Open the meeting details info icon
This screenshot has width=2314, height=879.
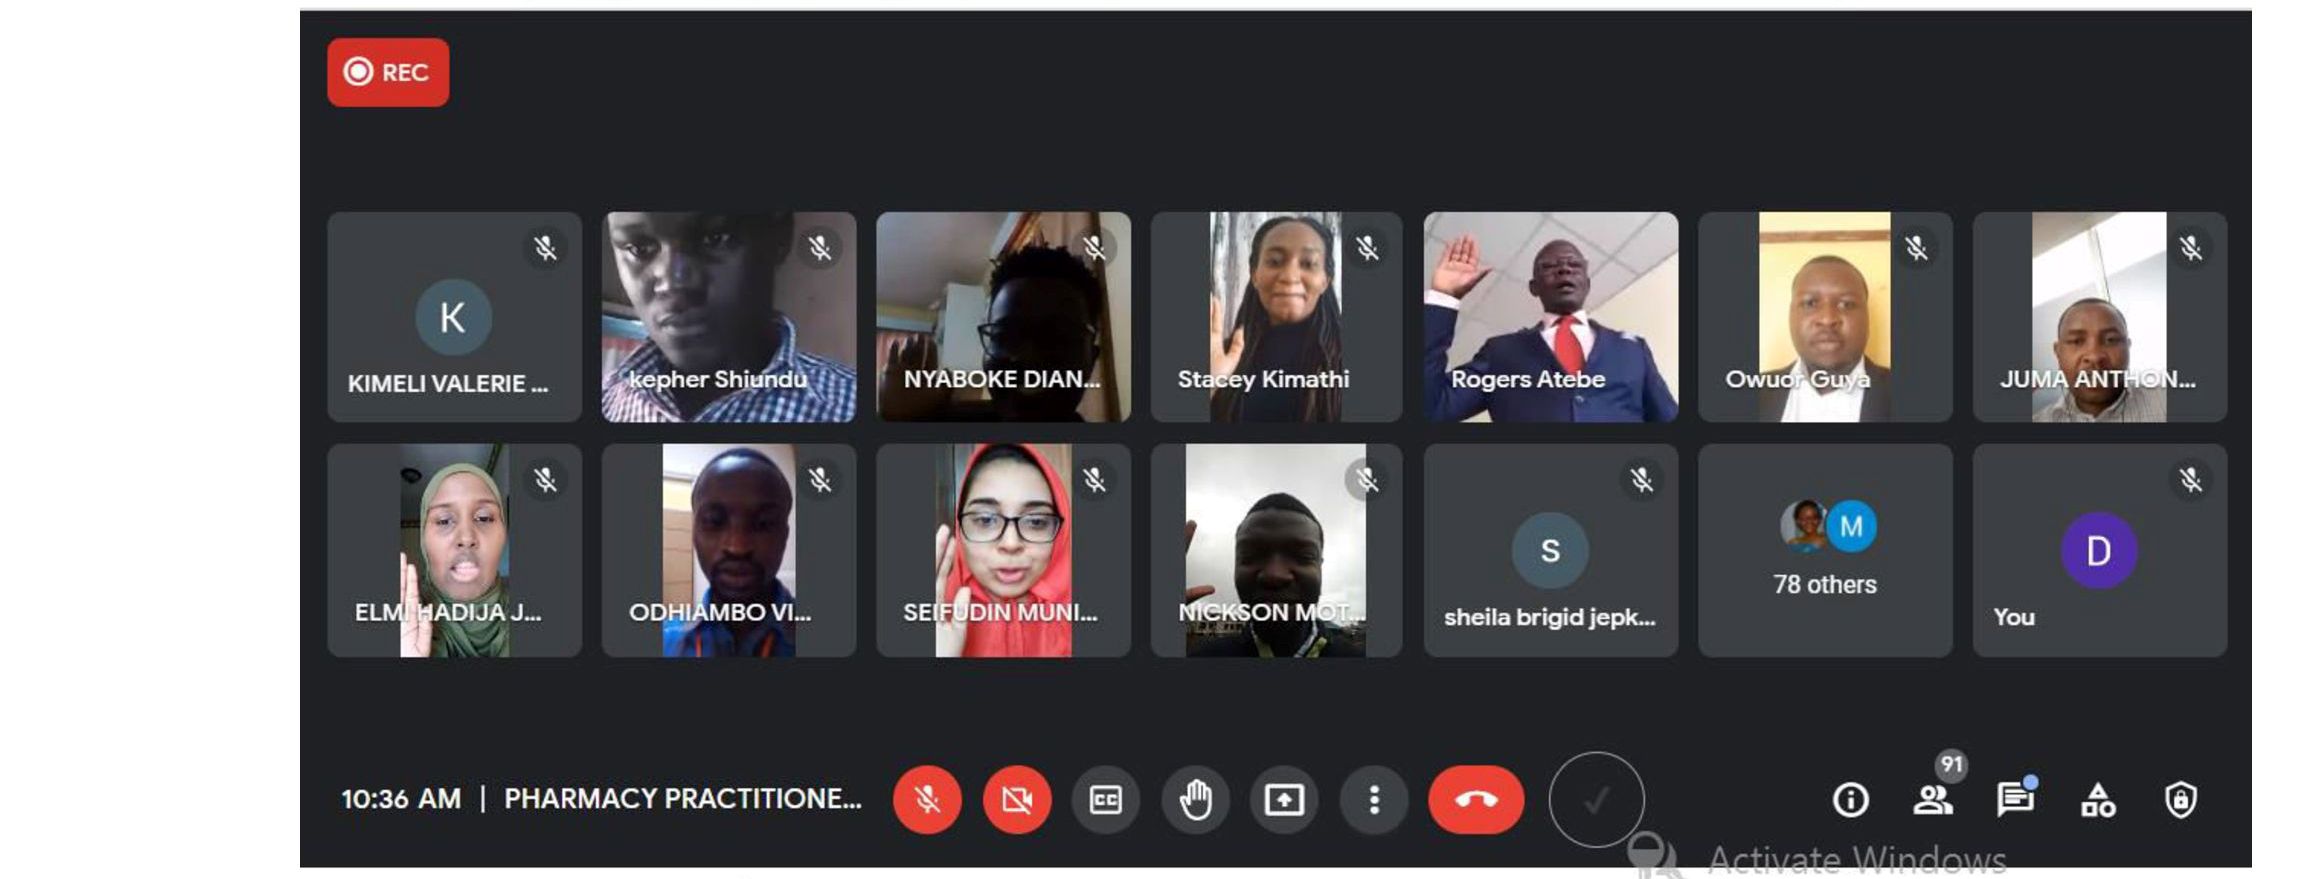tap(1850, 800)
